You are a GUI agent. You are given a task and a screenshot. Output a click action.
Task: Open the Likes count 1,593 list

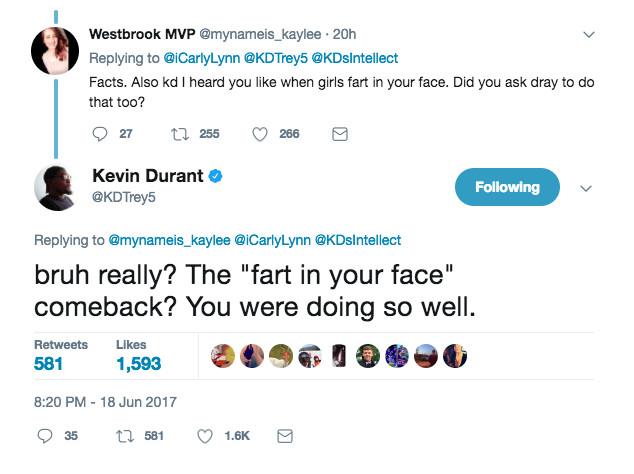point(138,365)
